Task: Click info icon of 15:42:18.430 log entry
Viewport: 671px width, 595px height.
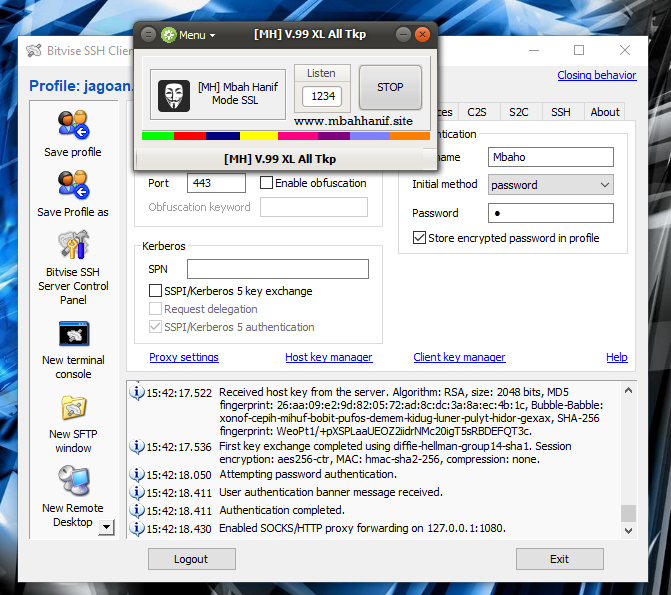Action: (137, 528)
